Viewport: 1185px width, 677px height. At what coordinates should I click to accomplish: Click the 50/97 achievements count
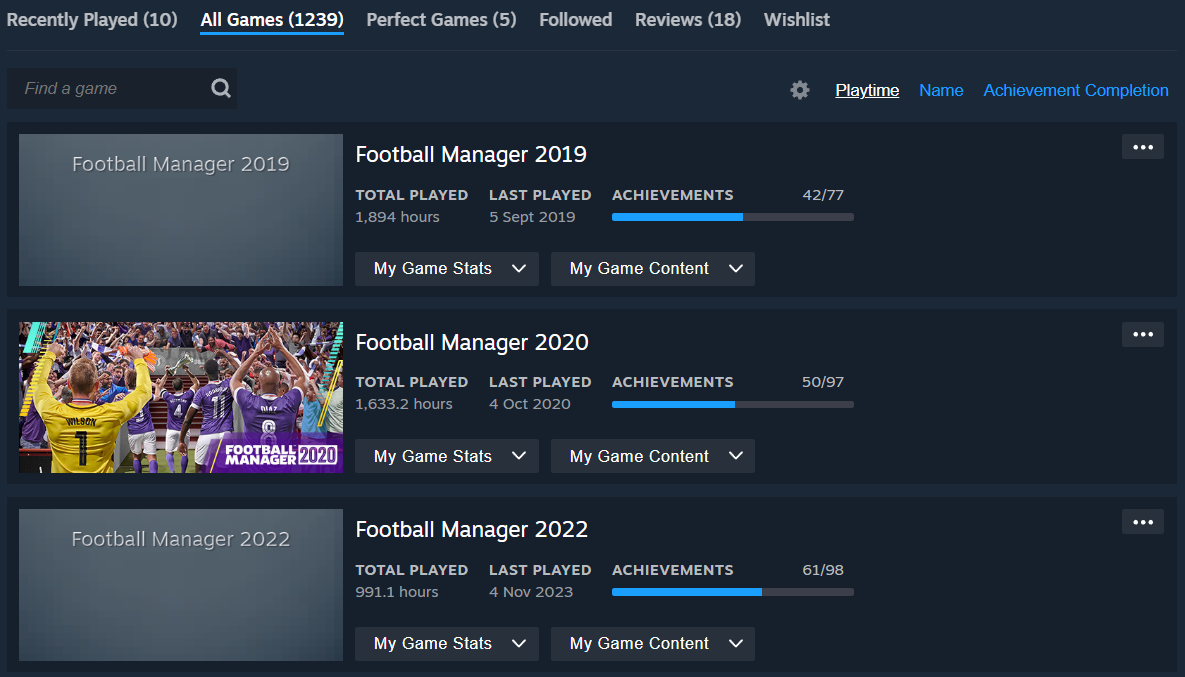823,382
